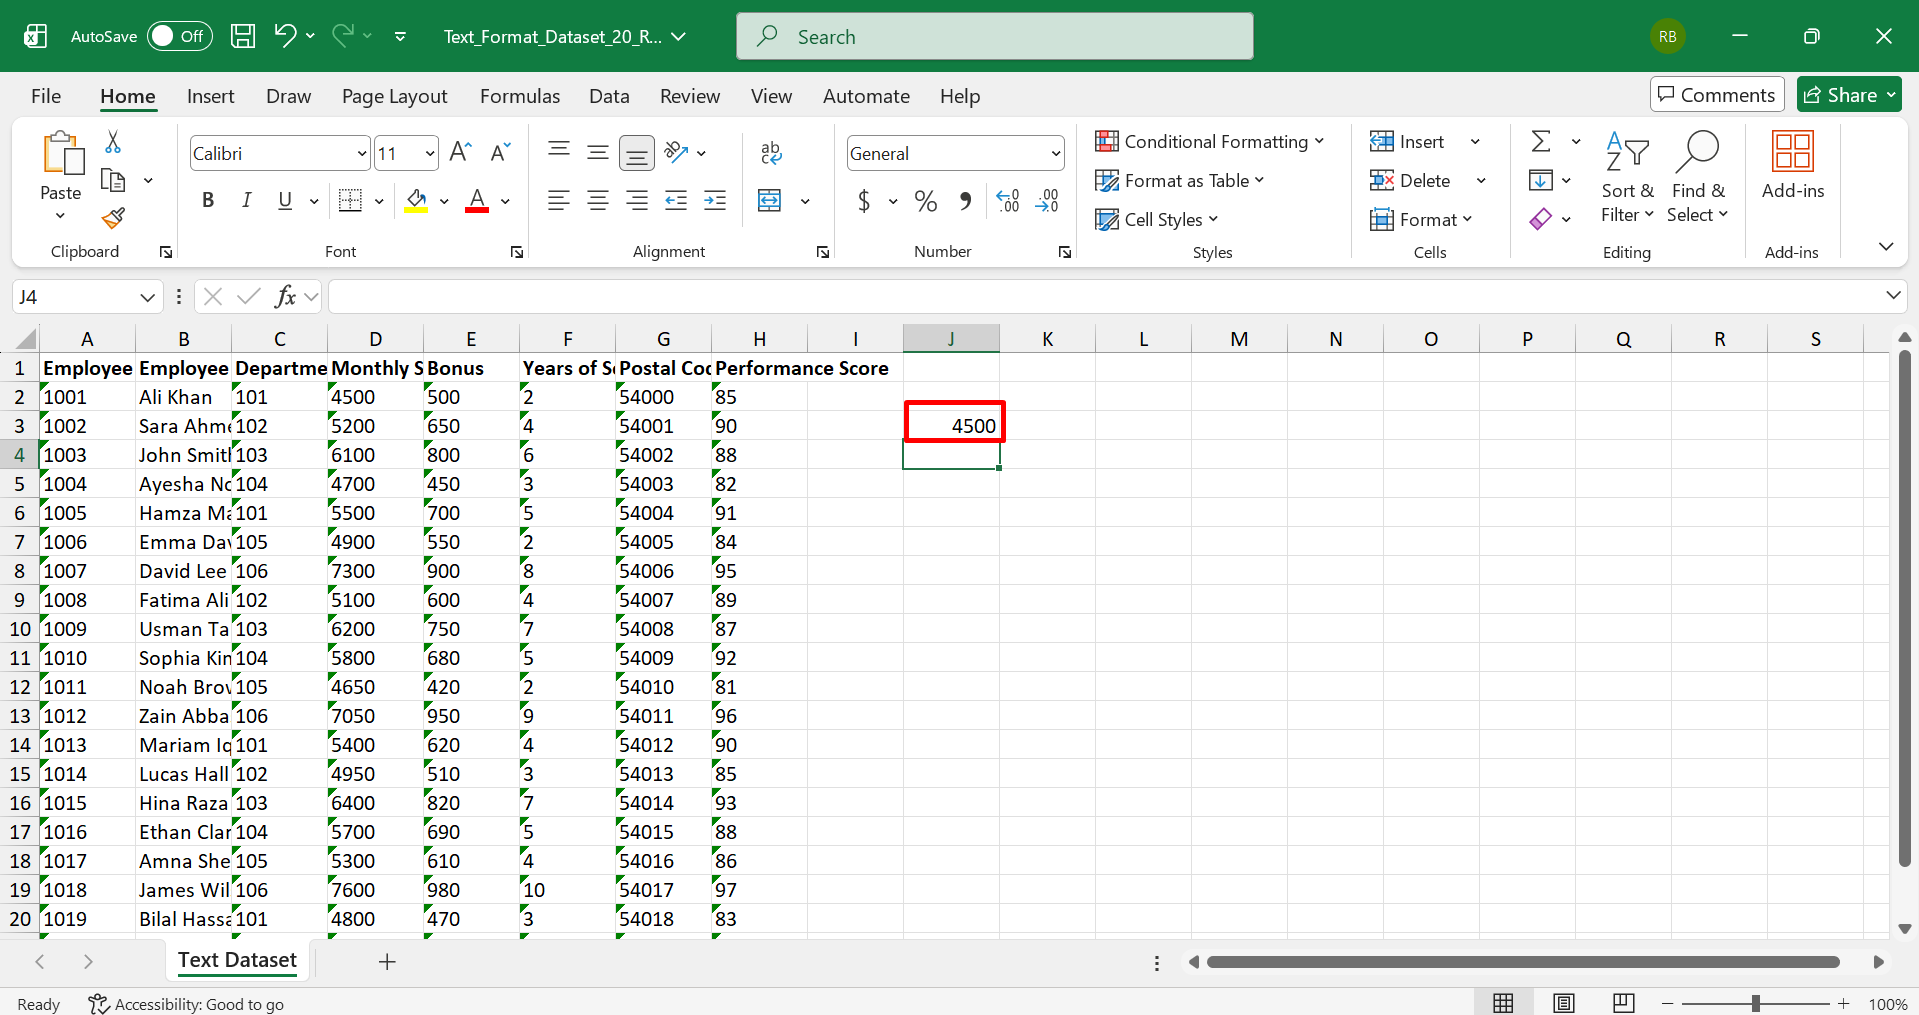The width and height of the screenshot is (1919, 1015).
Task: Switch to the Formulas tab
Action: [520, 96]
